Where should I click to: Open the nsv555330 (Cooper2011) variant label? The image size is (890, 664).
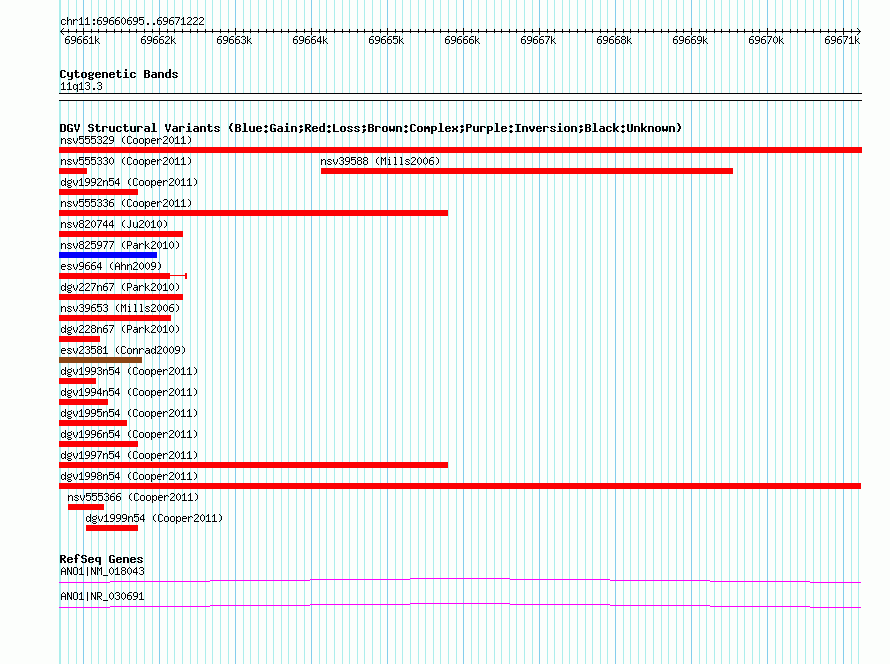pos(126,161)
